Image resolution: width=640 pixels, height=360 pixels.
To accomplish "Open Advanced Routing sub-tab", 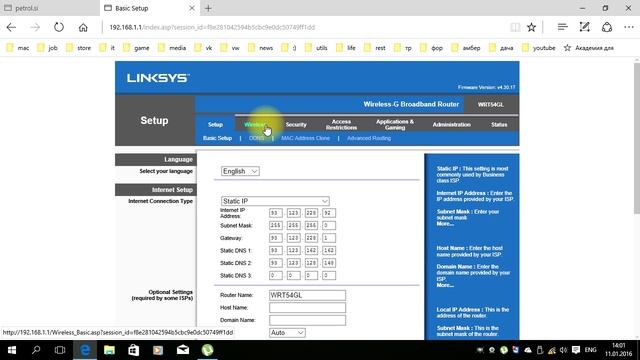I will (369, 138).
